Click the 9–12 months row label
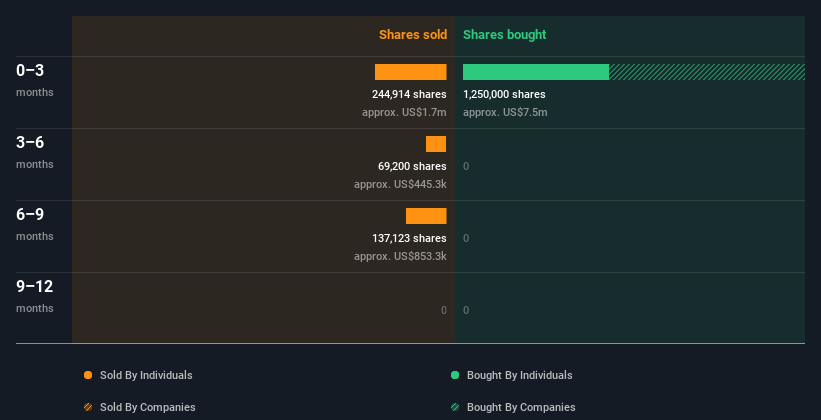 [35, 296]
